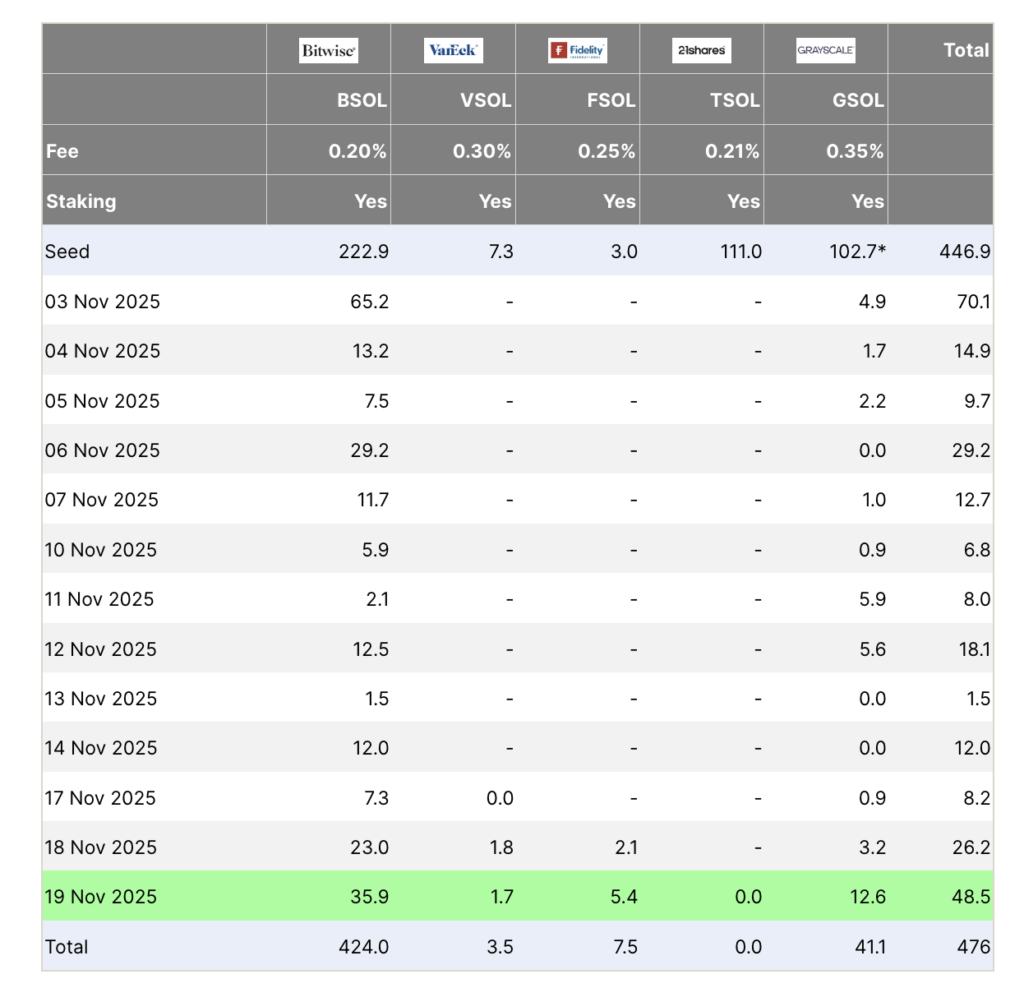Click the Fee row label
This screenshot has width=1024, height=988.
62,152
